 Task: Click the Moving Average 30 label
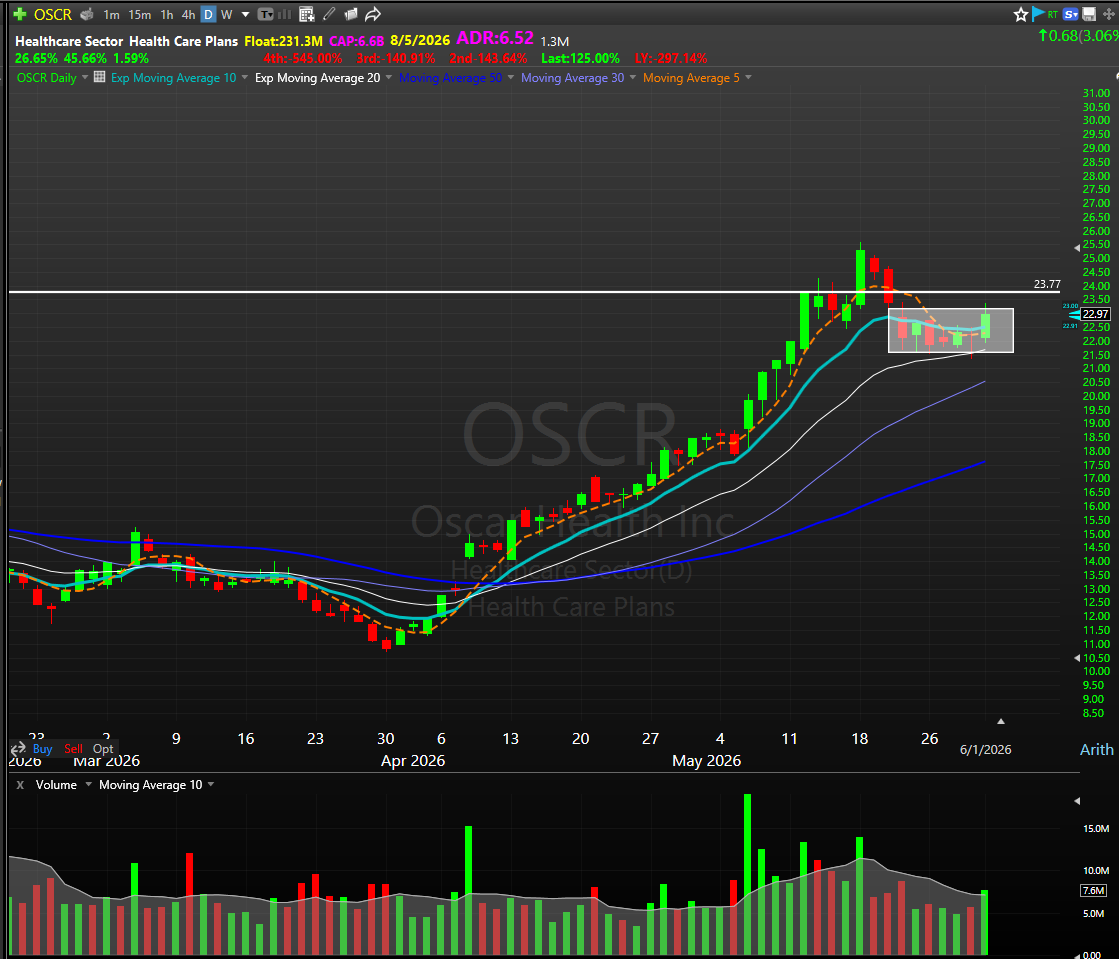click(572, 78)
